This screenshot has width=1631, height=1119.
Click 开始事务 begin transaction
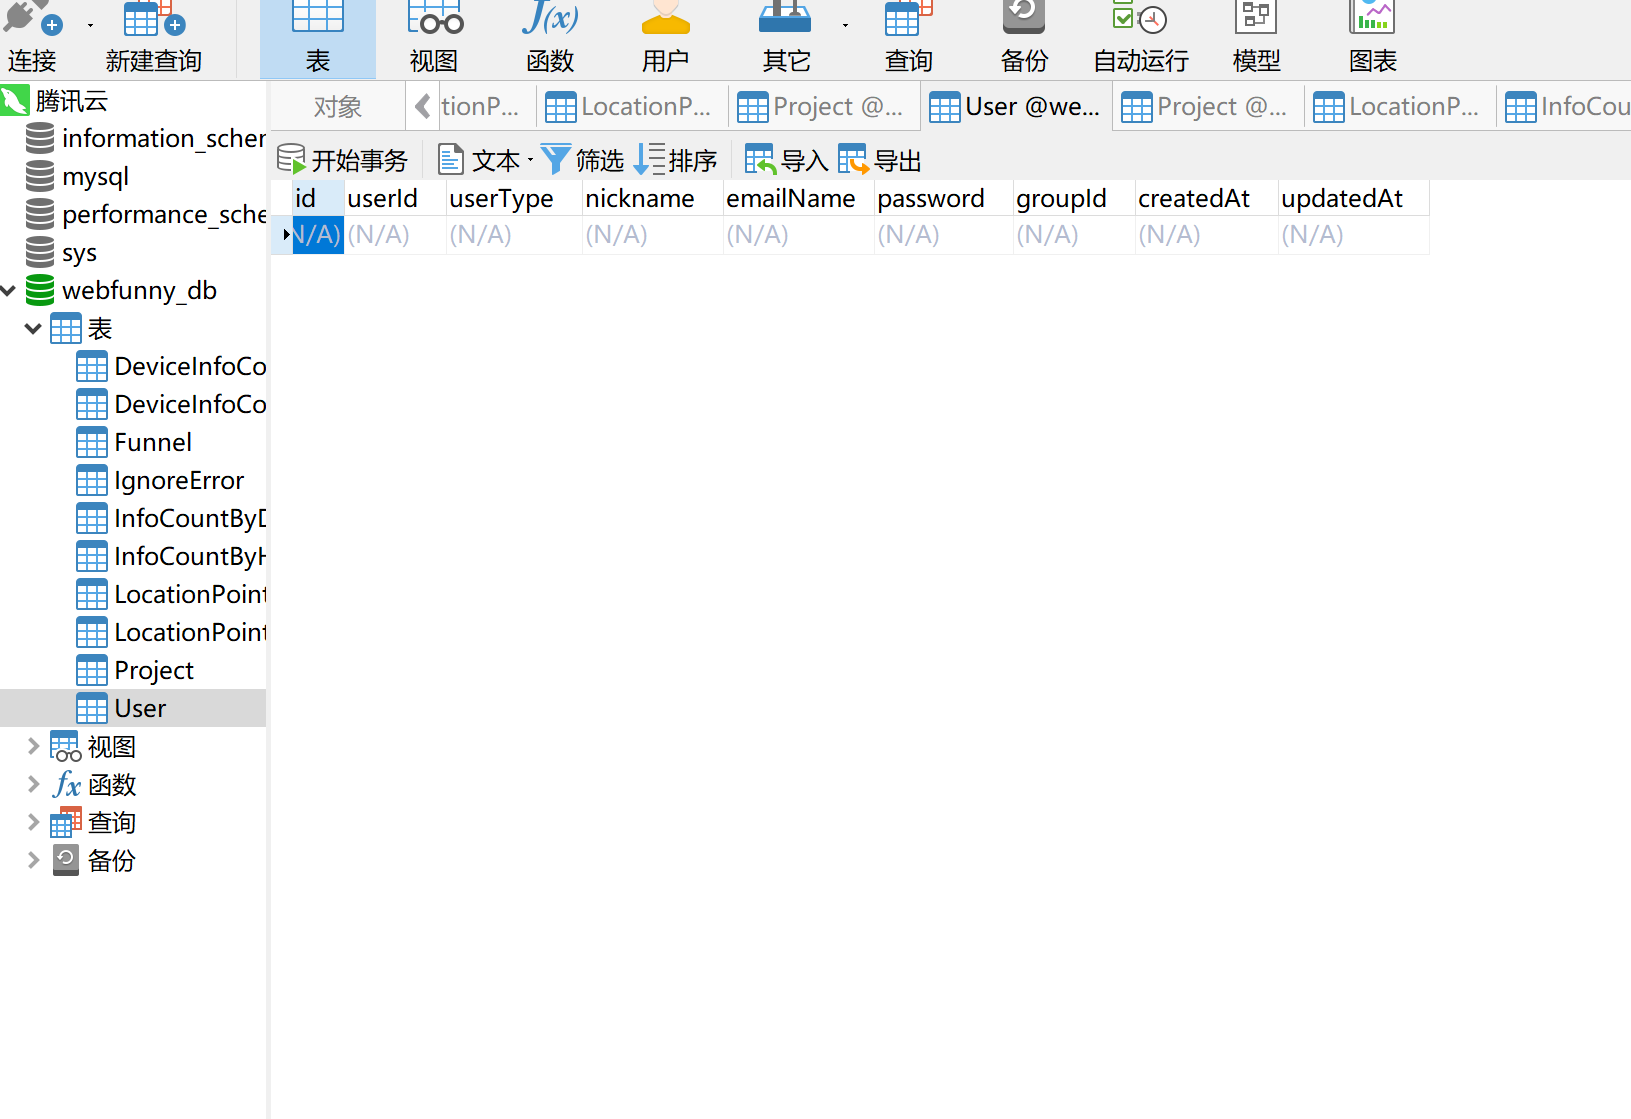[342, 160]
